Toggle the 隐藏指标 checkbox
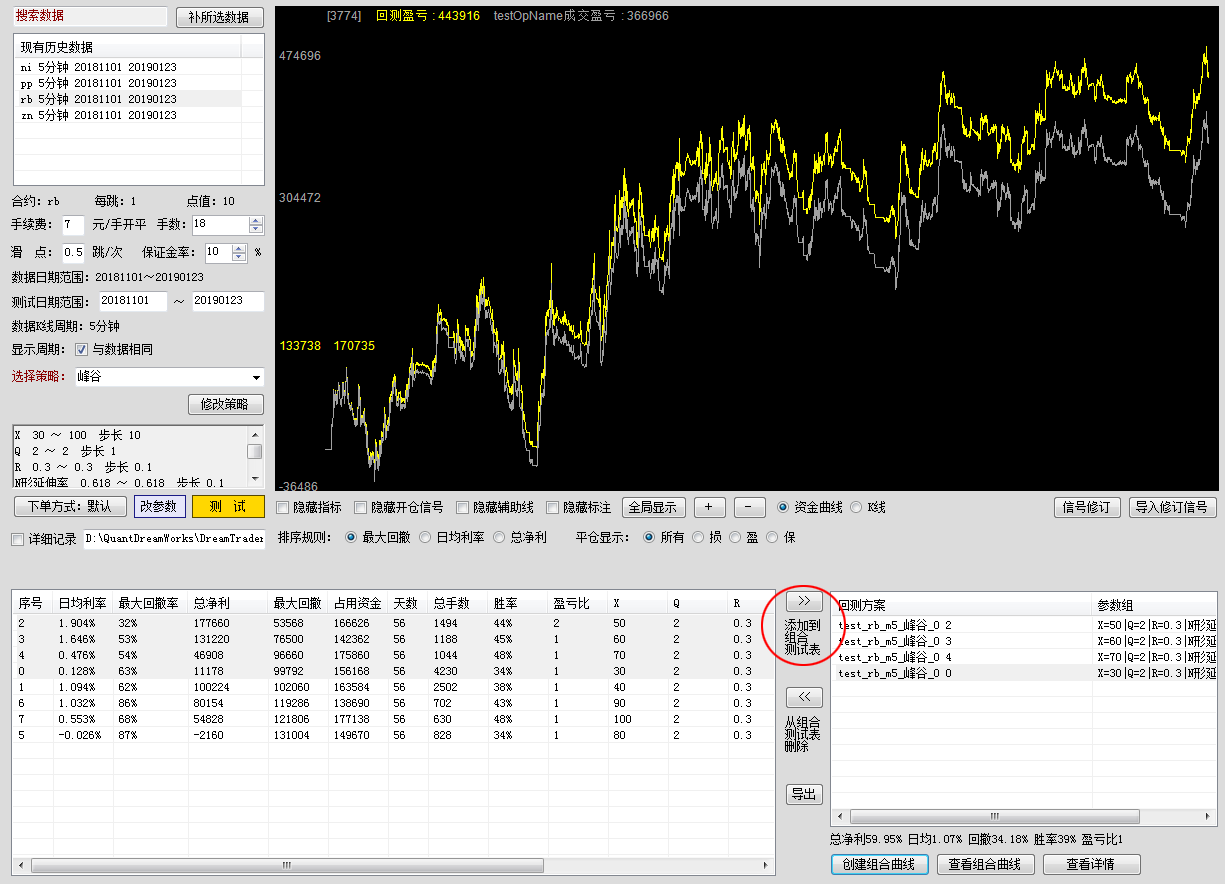 [283, 508]
